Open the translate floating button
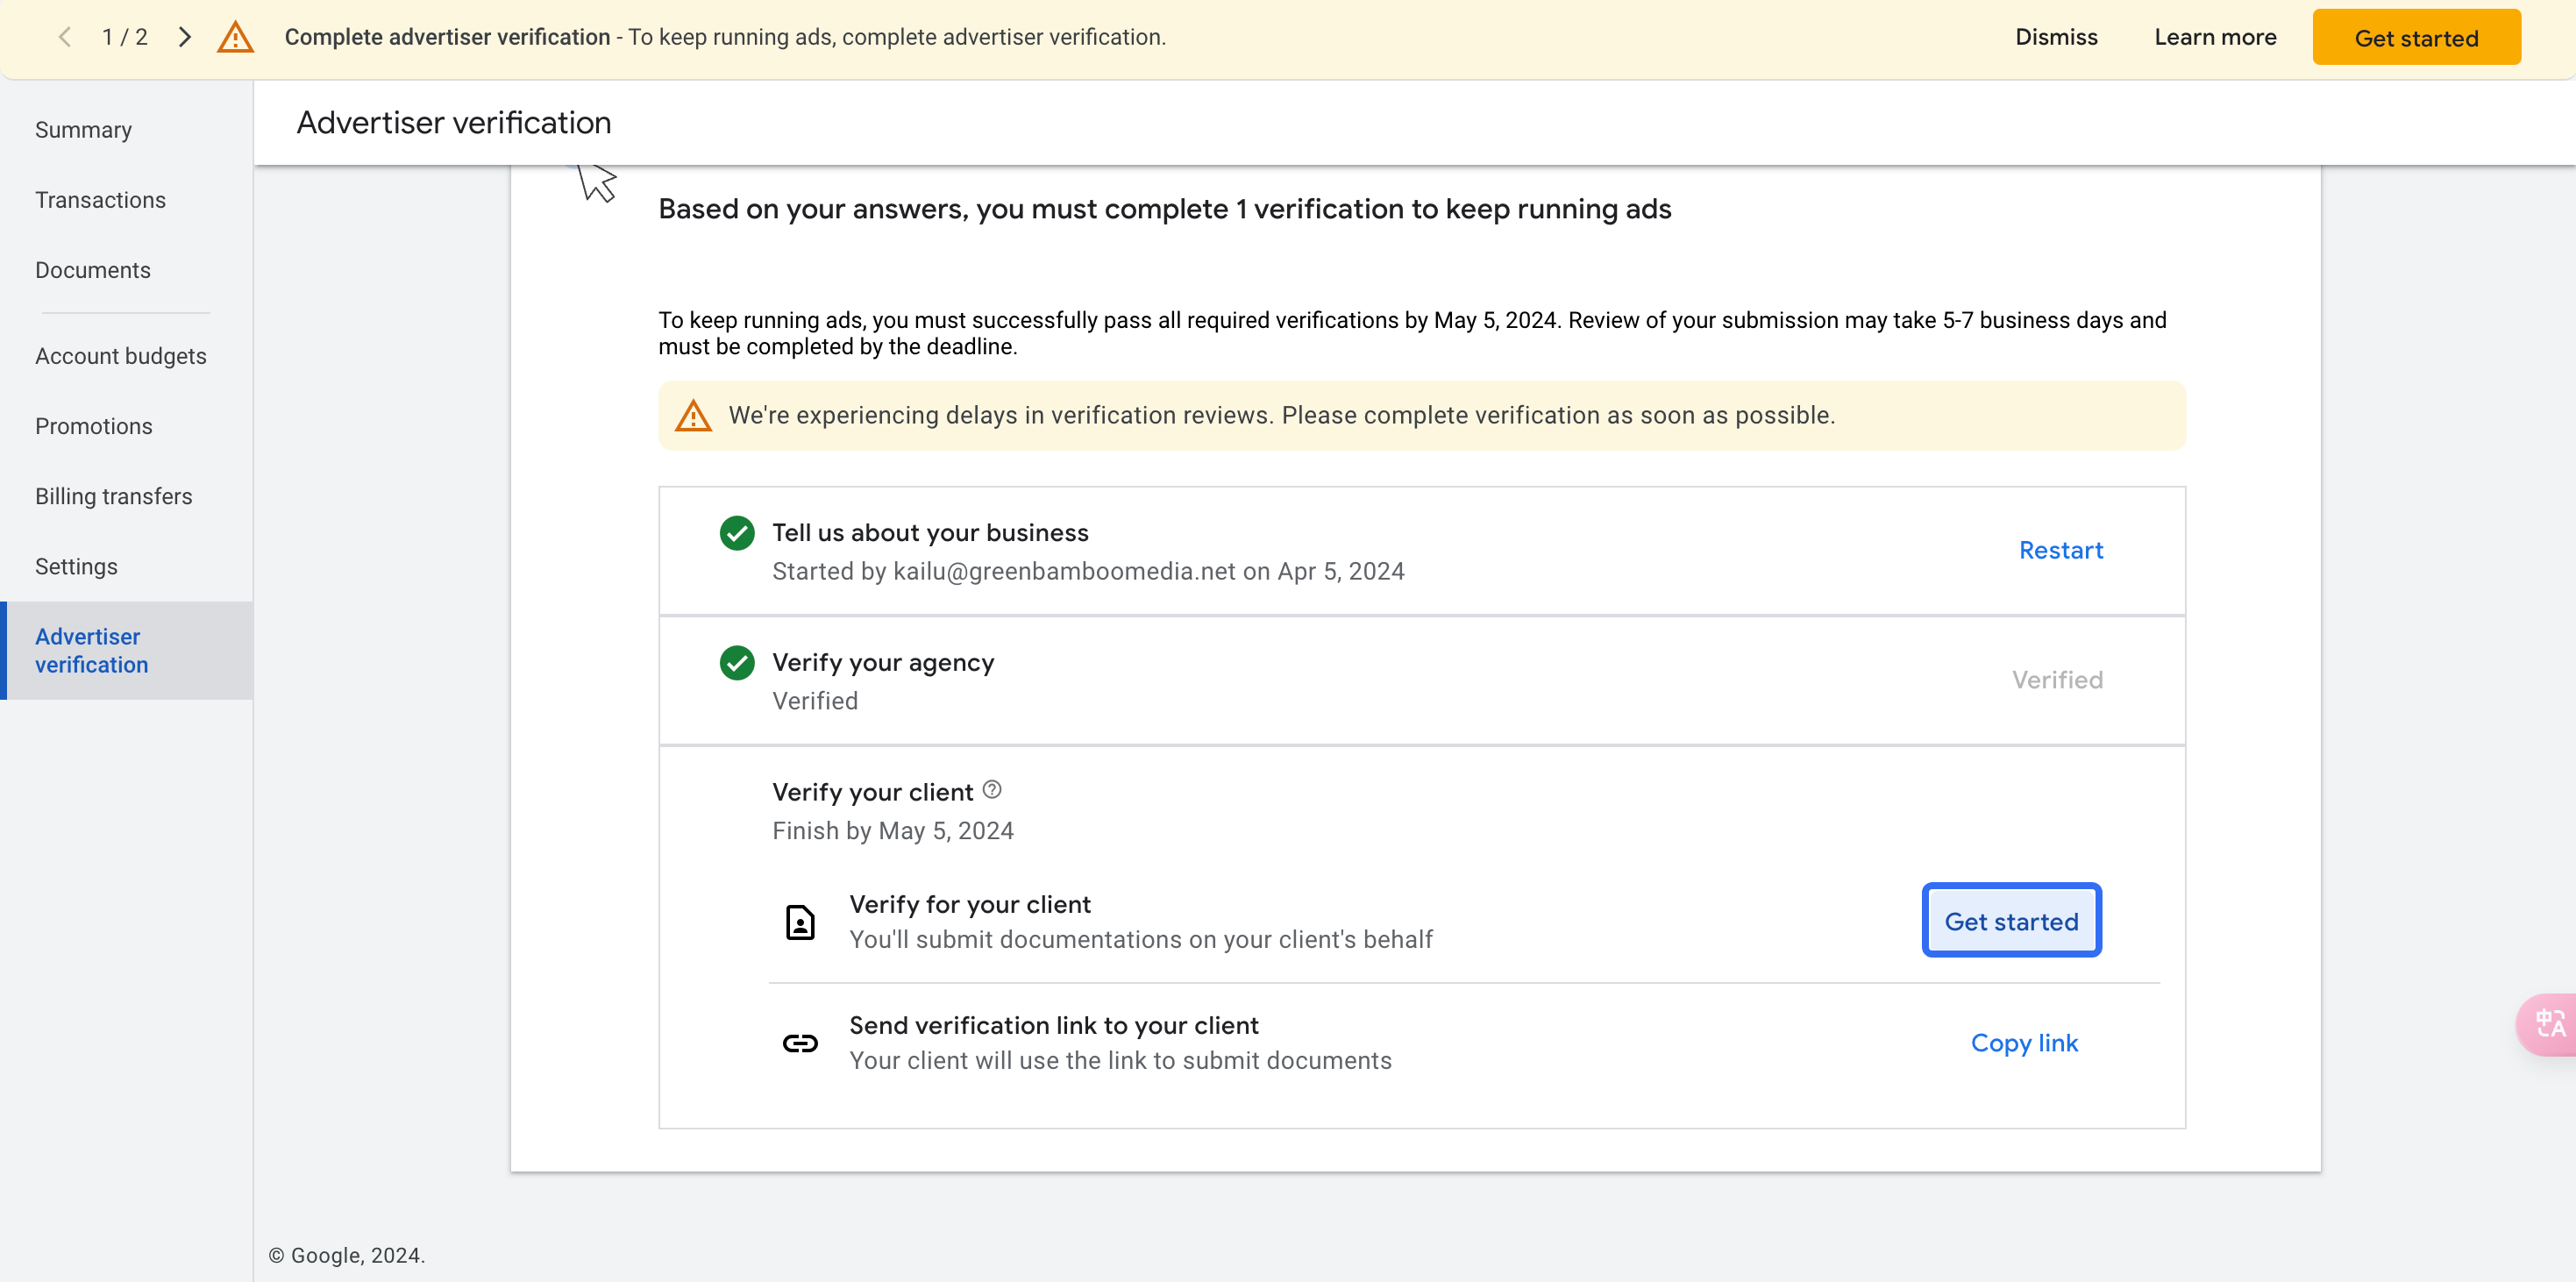Viewport: 2576px width, 1282px height. [2548, 1024]
